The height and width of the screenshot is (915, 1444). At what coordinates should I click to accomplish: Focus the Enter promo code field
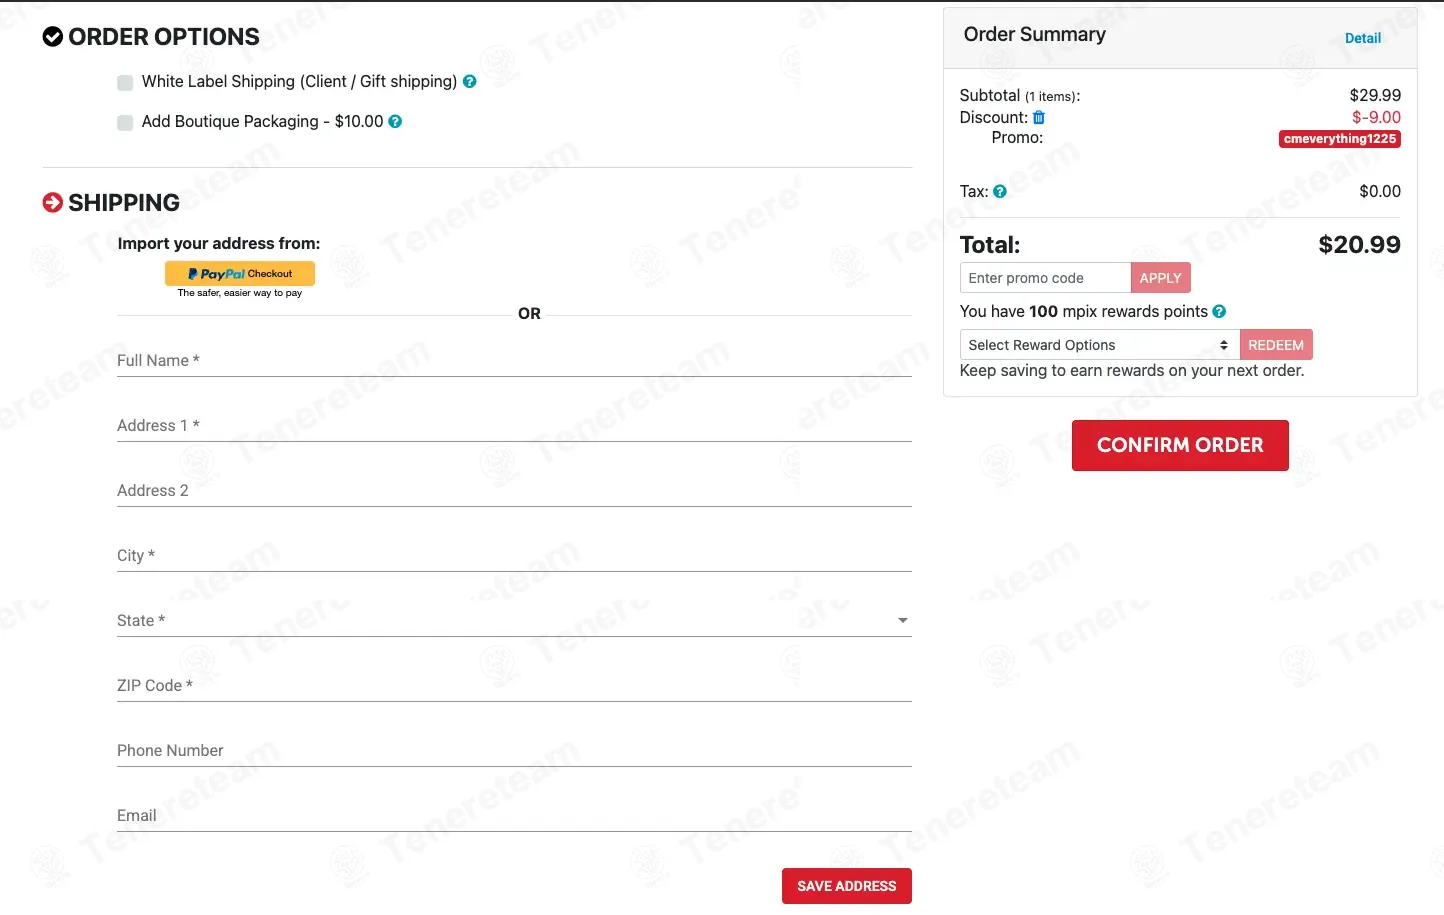click(1045, 278)
